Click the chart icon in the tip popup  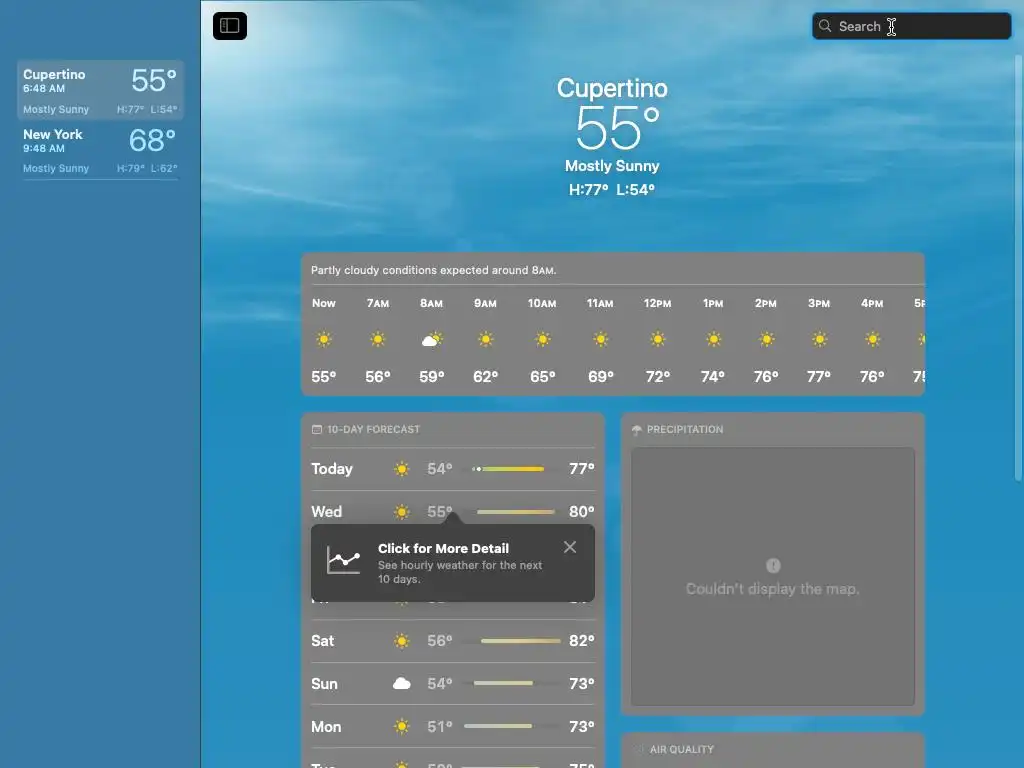pos(344,560)
